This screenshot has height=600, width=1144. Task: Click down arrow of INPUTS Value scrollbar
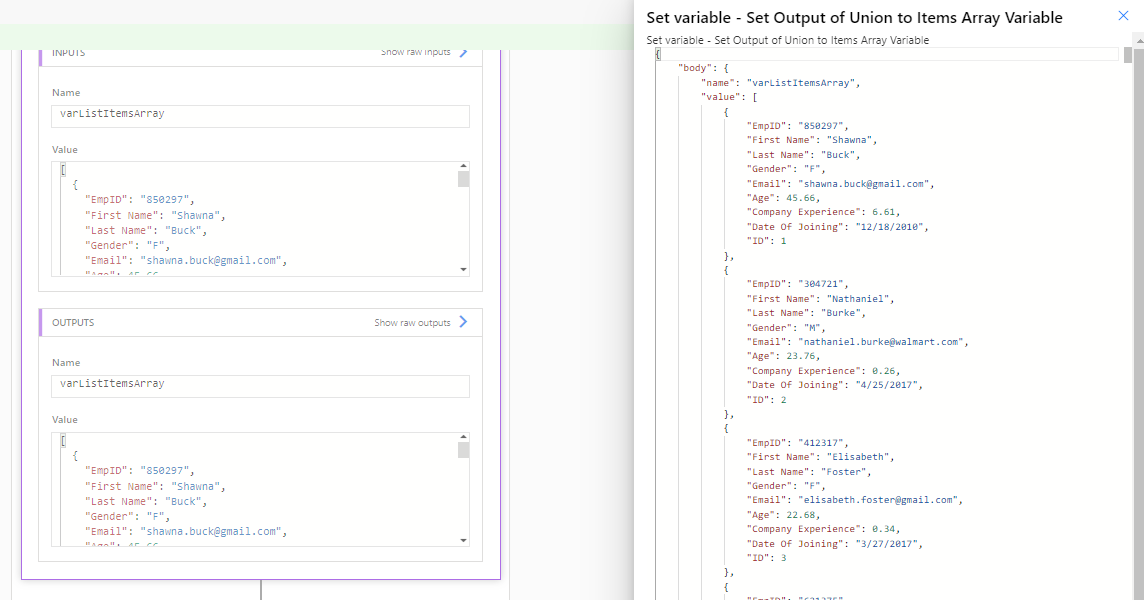click(x=463, y=269)
